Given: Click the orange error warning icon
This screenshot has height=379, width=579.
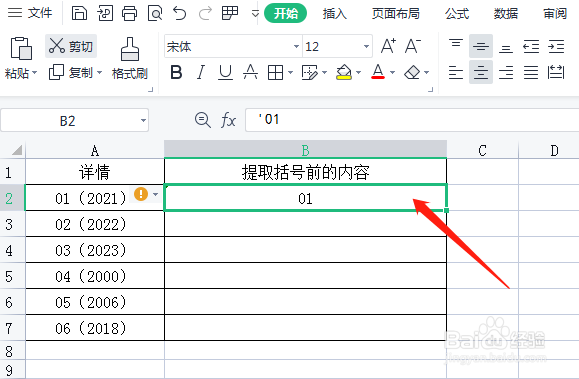Looking at the screenshot, I should point(141,194).
